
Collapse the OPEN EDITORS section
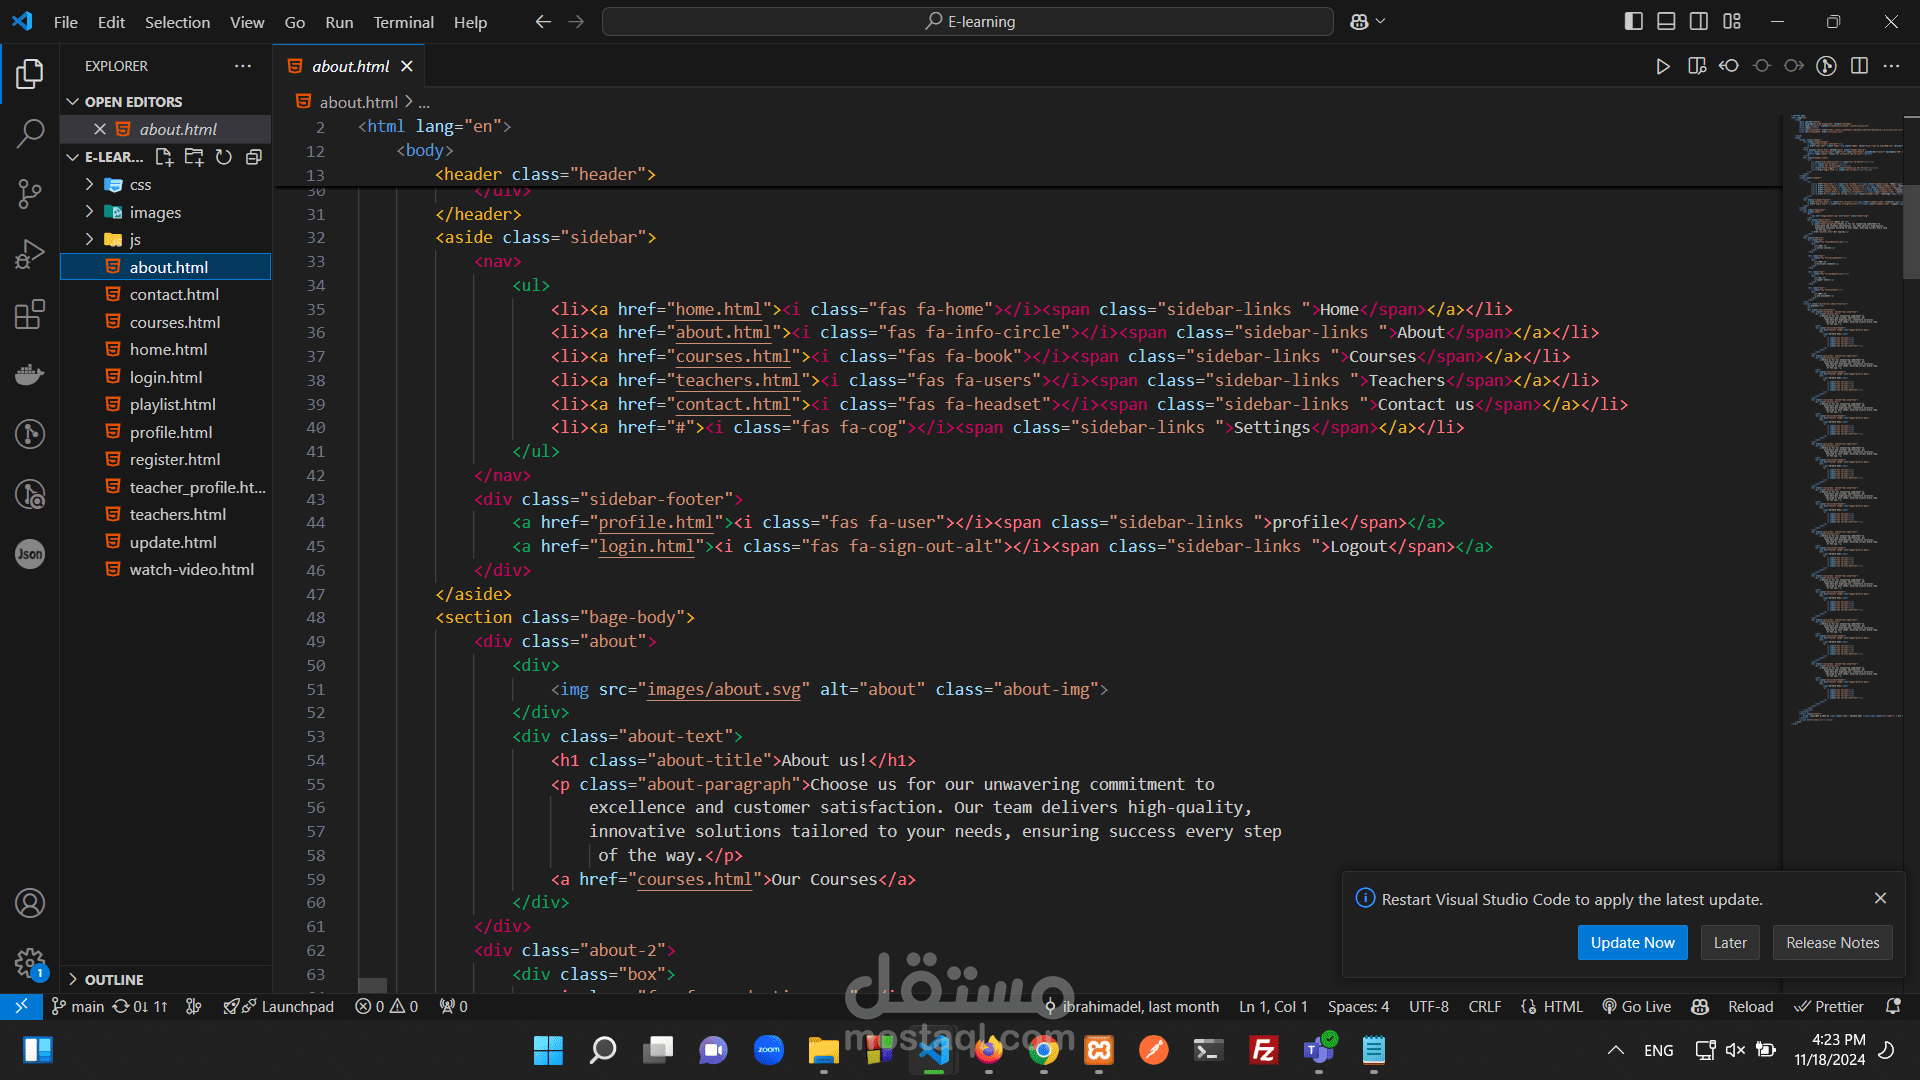click(133, 102)
